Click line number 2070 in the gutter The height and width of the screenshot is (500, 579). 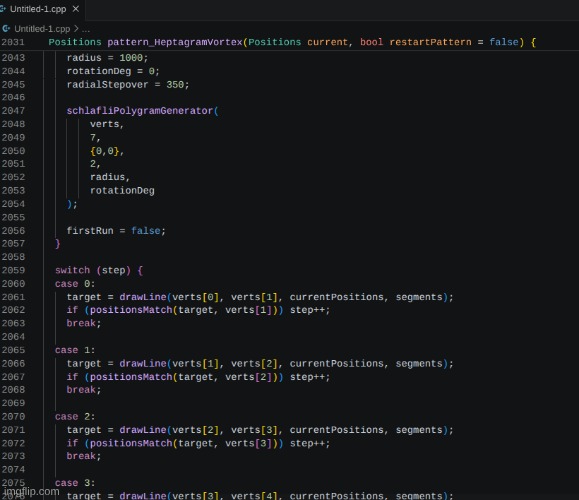click(13, 417)
